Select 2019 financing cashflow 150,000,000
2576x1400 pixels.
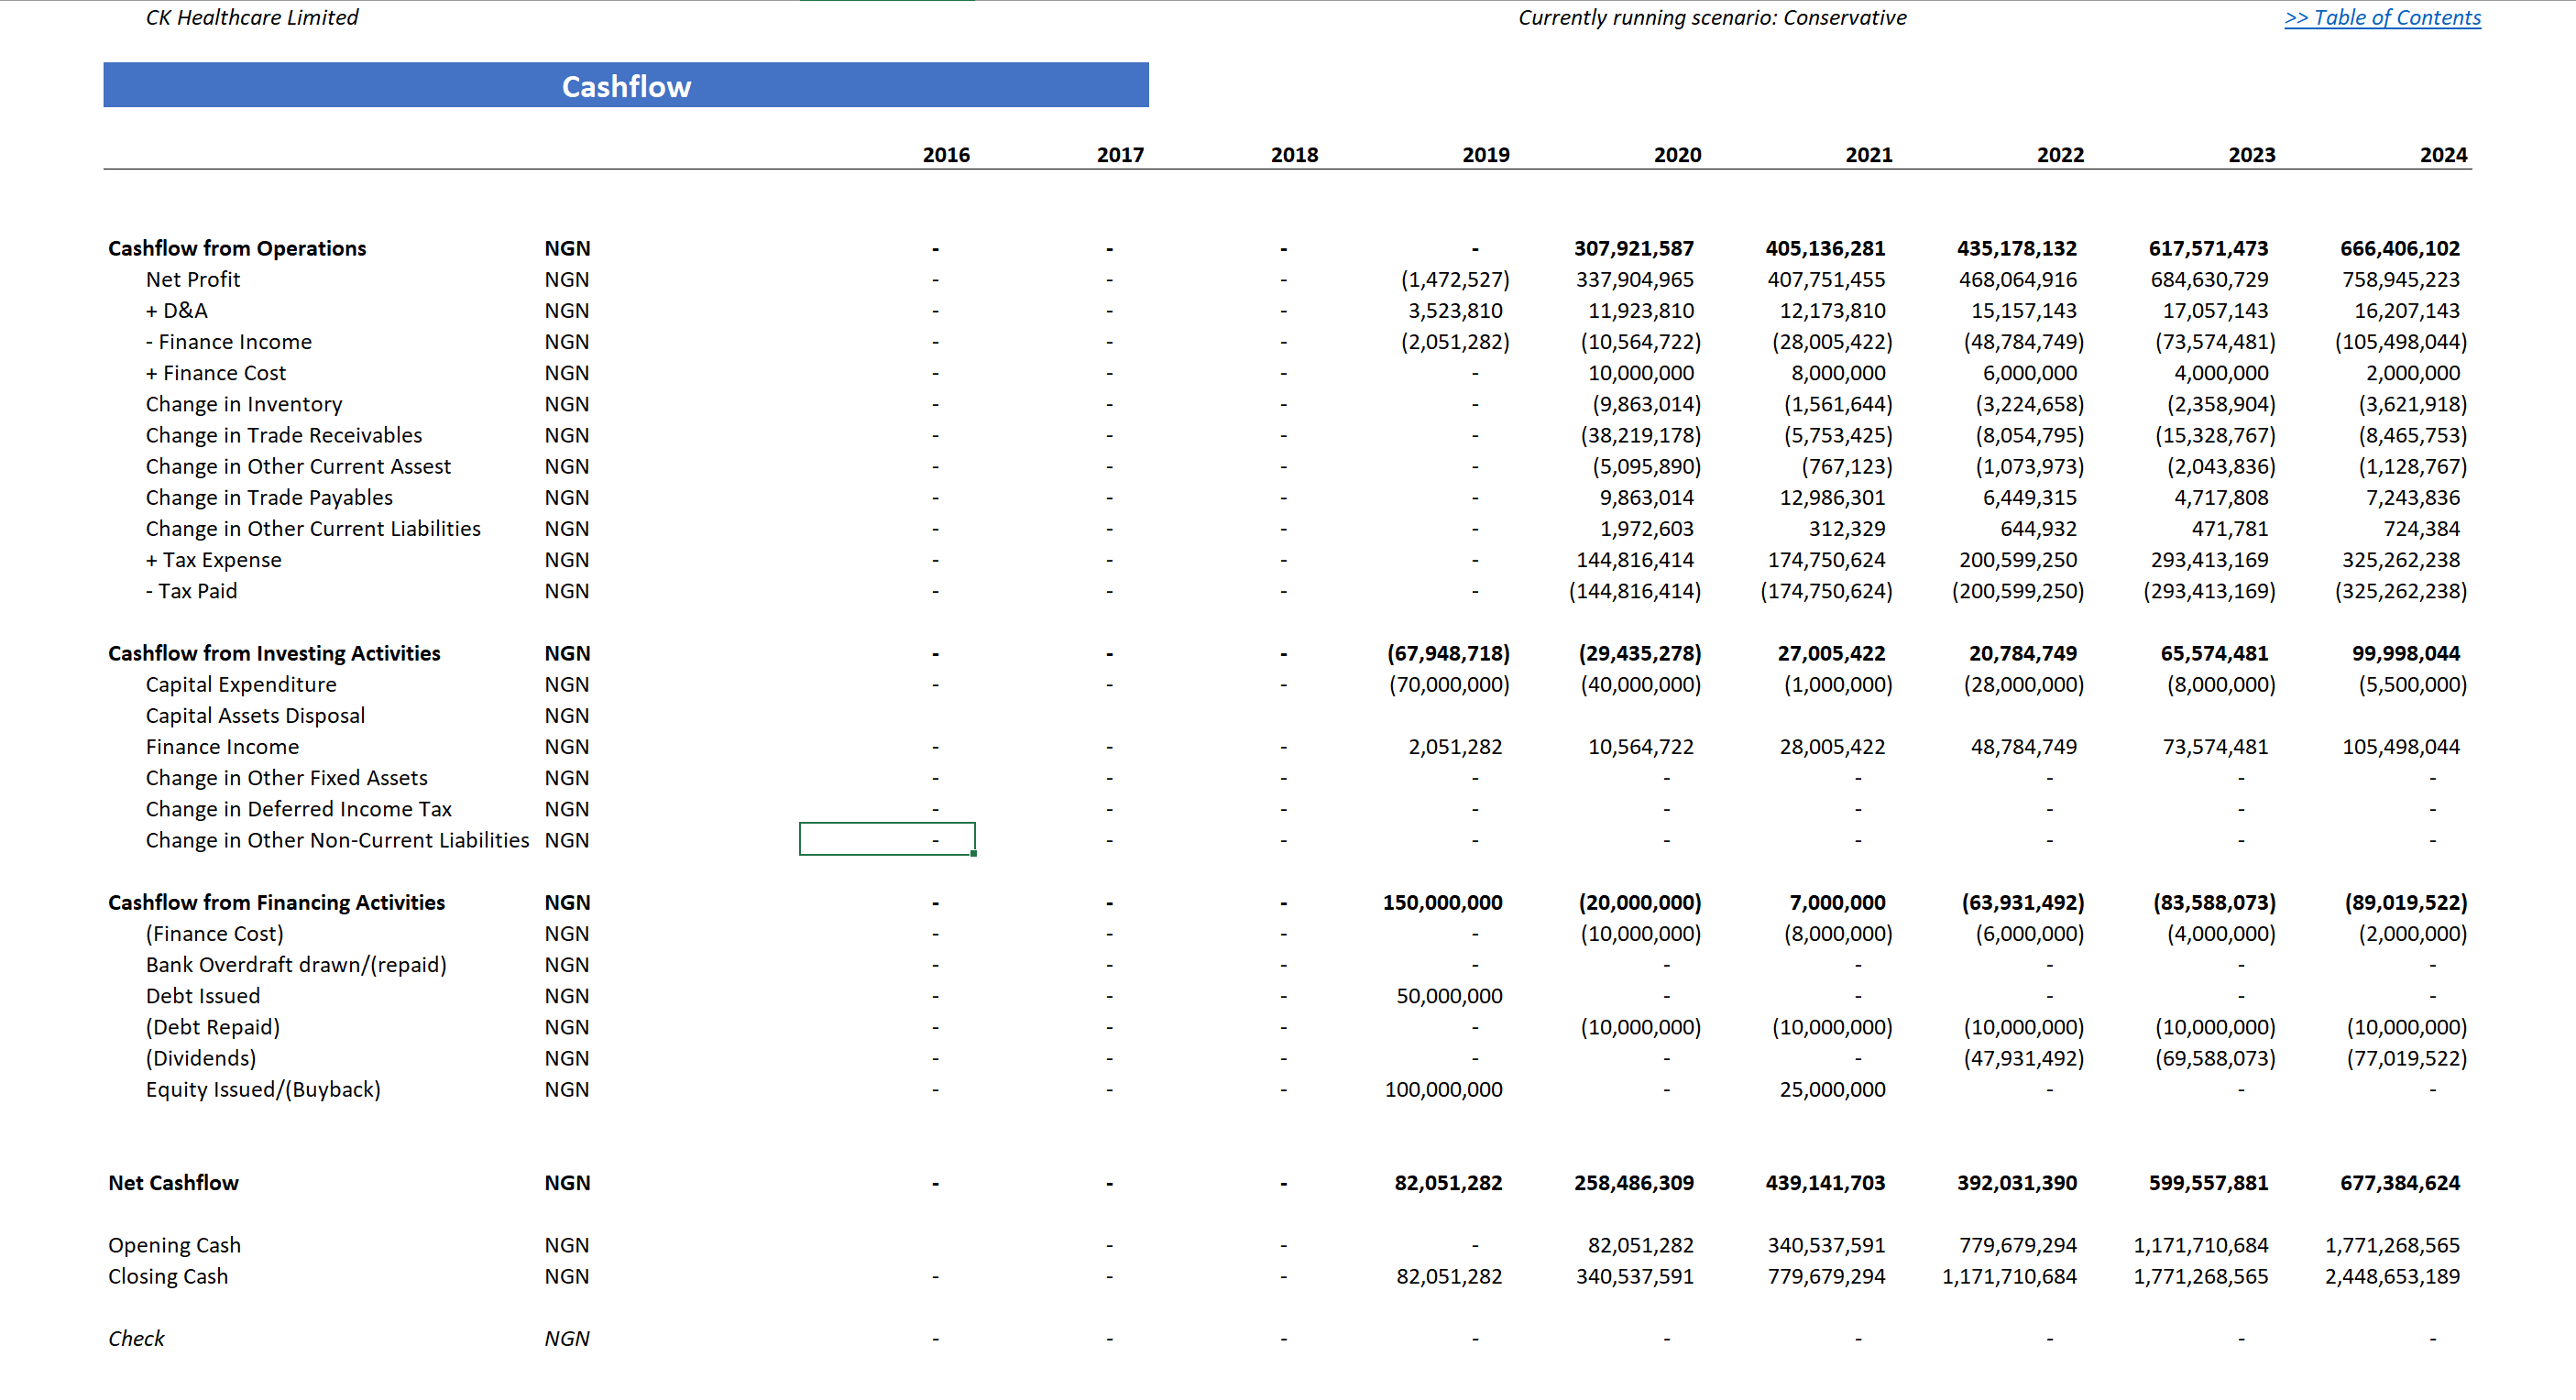point(1442,902)
